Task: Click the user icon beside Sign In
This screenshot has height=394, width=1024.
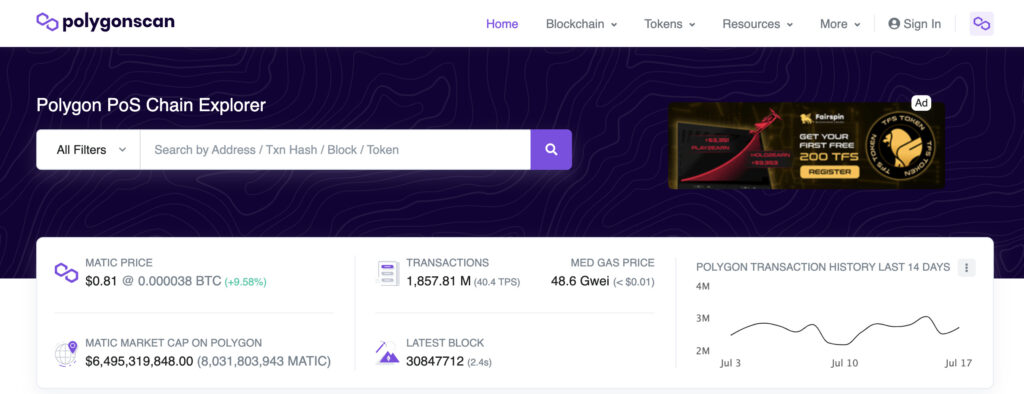Action: (x=894, y=24)
